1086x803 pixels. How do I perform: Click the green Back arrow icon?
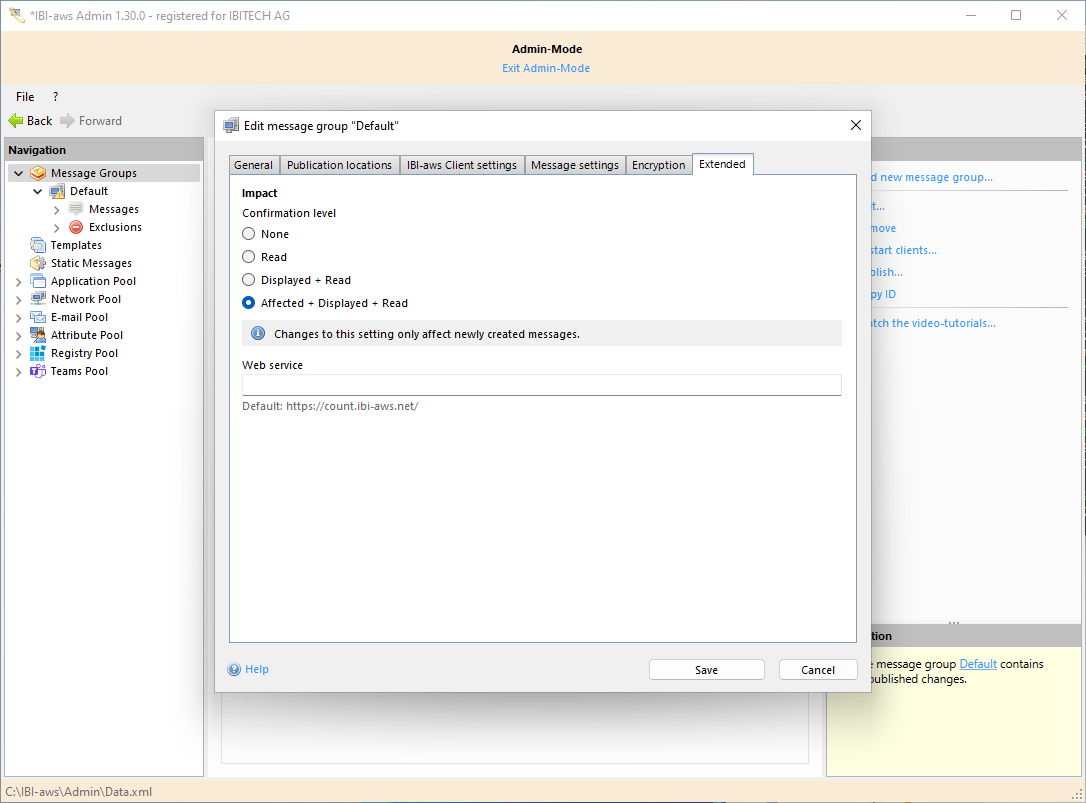[16, 121]
